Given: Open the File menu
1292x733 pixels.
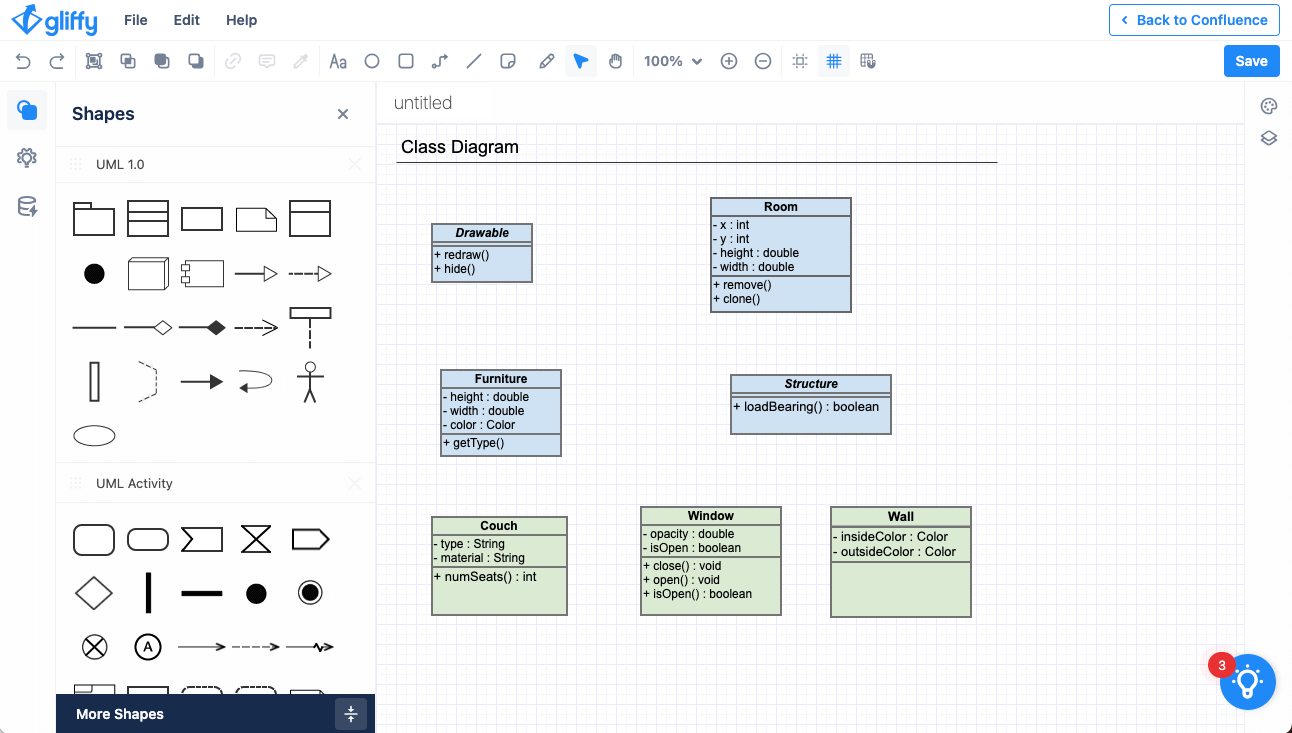Looking at the screenshot, I should [x=135, y=20].
